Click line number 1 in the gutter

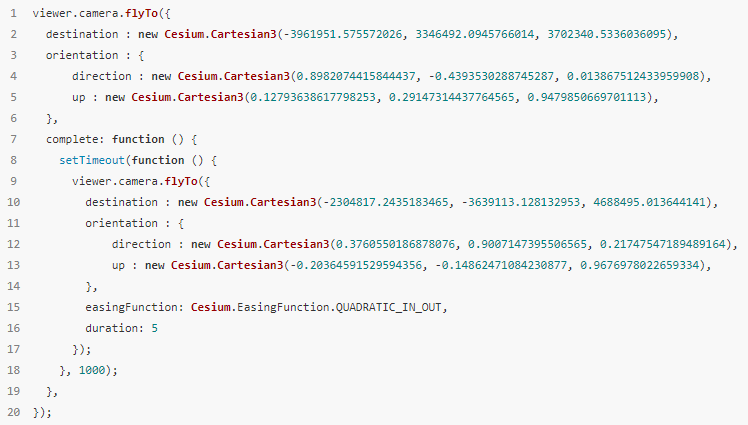pos(13,13)
